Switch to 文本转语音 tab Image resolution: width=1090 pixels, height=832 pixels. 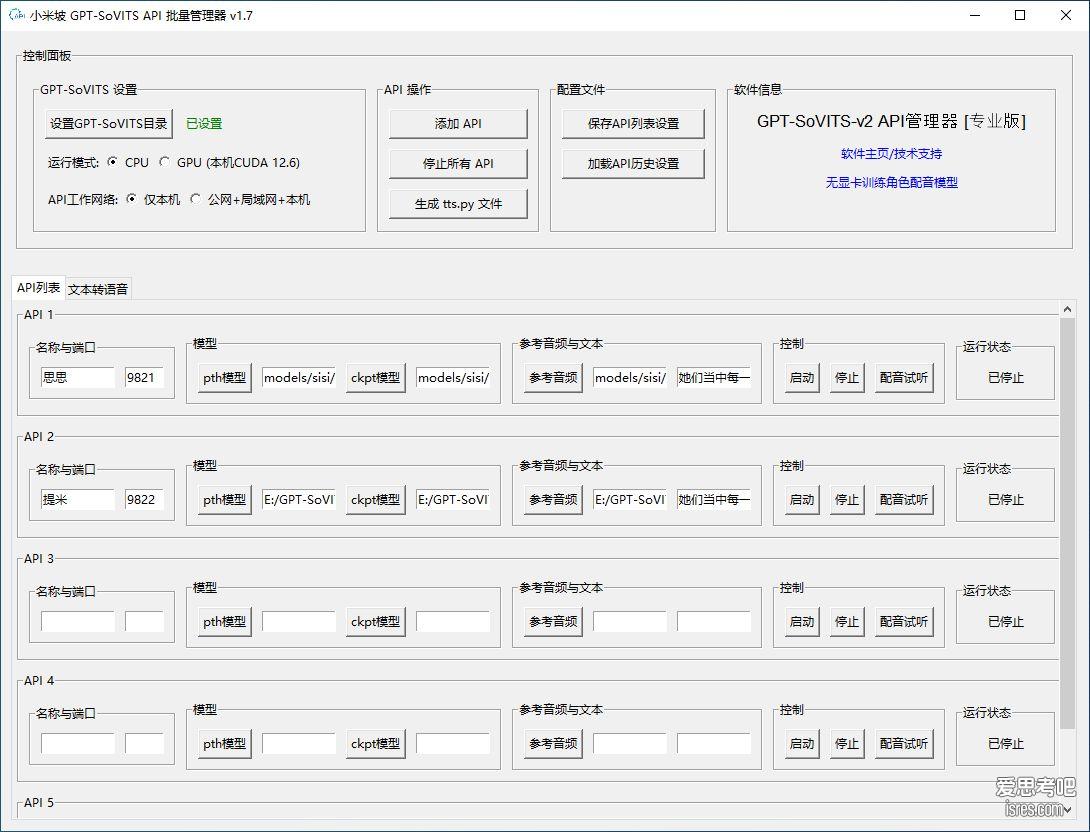point(98,289)
